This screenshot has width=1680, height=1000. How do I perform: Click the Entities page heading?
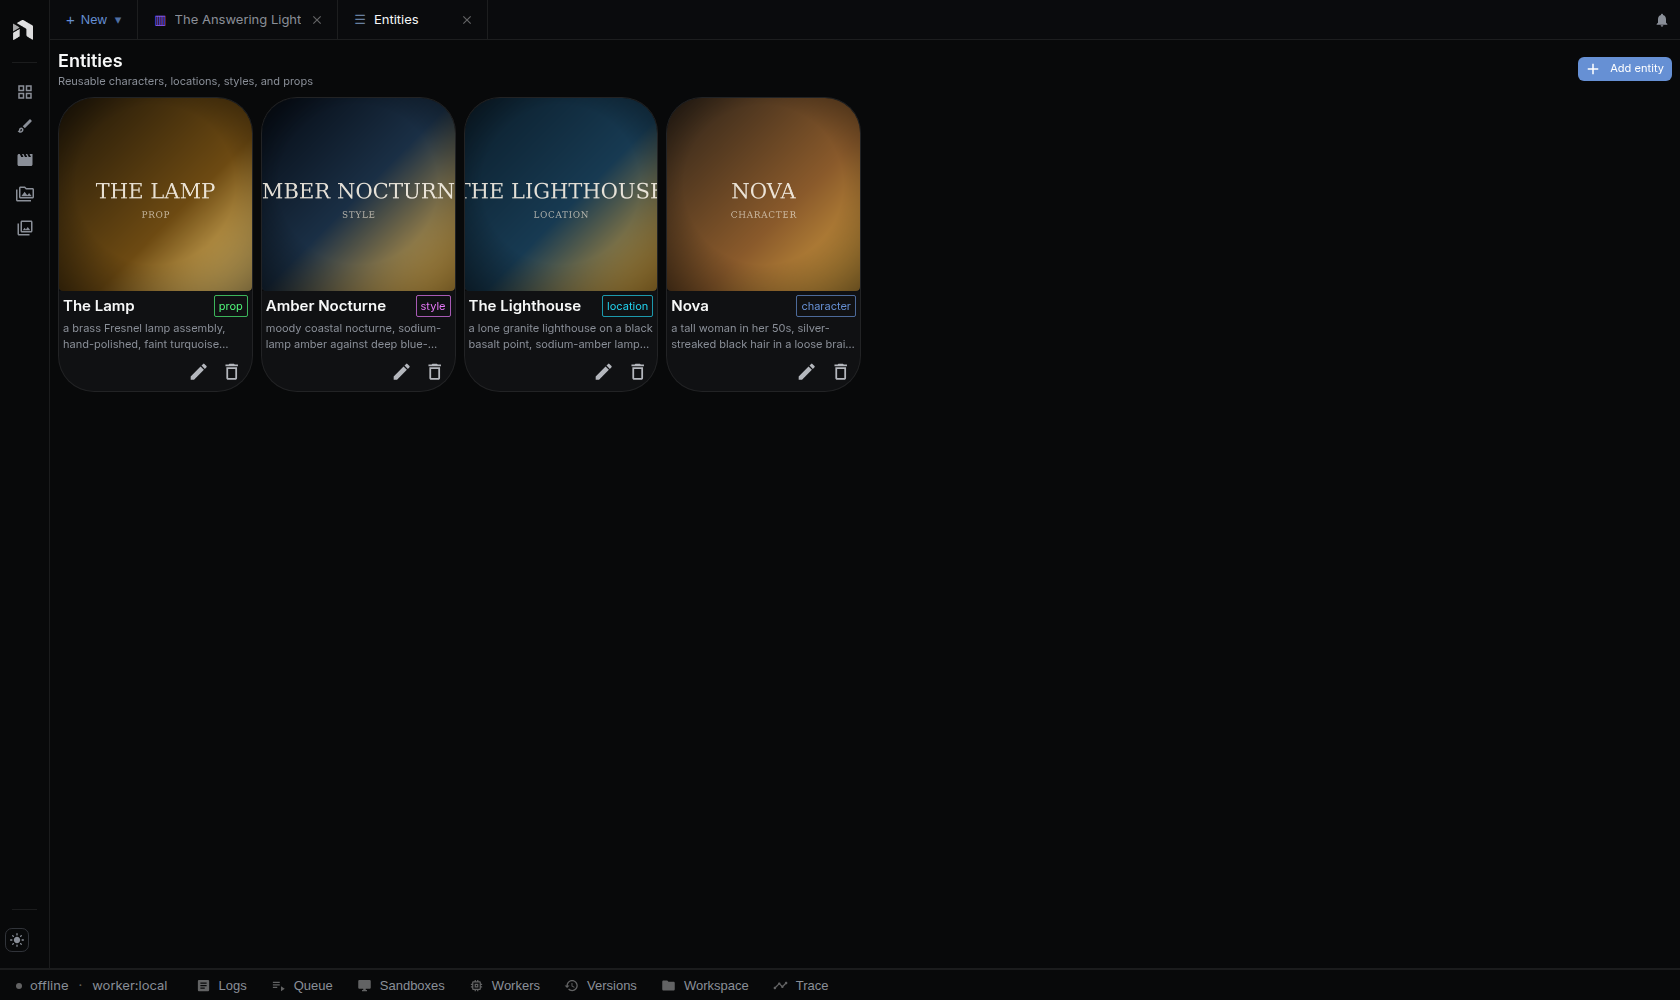click(90, 61)
